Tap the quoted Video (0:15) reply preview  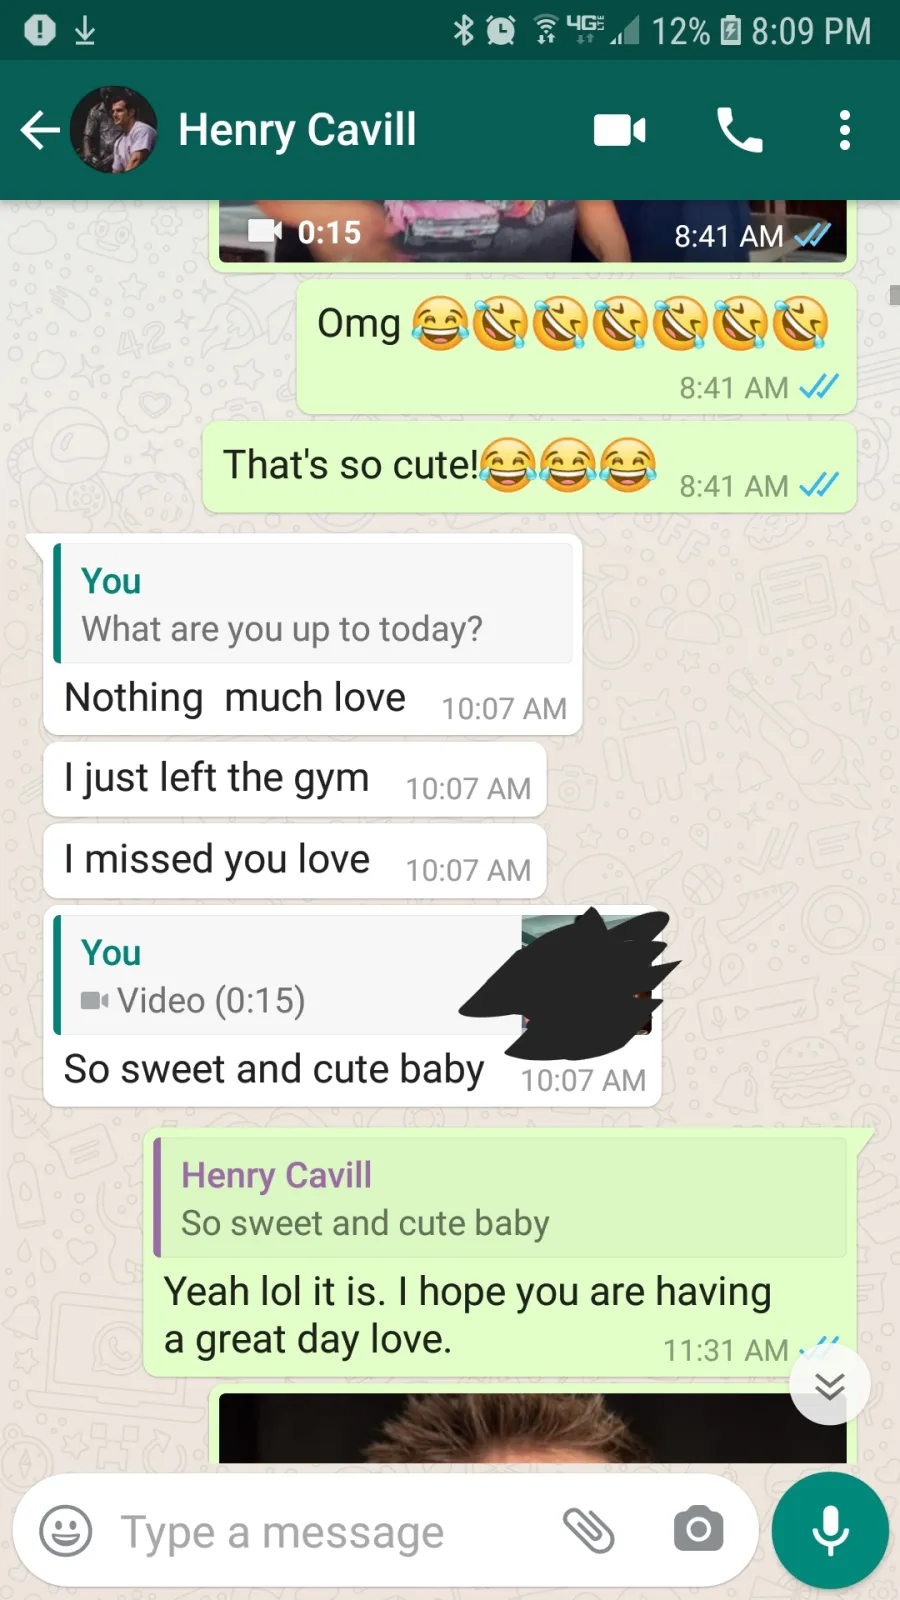pyautogui.click(x=352, y=975)
